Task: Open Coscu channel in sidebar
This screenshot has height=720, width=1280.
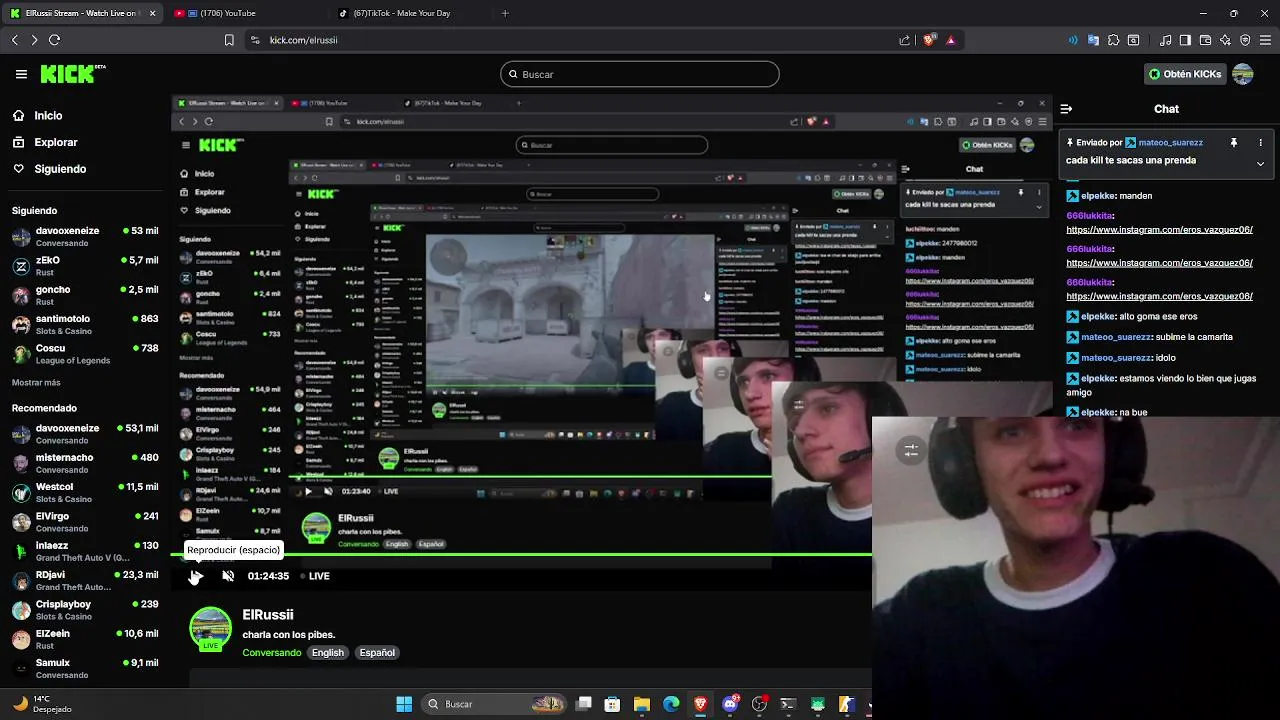Action: click(x=85, y=354)
